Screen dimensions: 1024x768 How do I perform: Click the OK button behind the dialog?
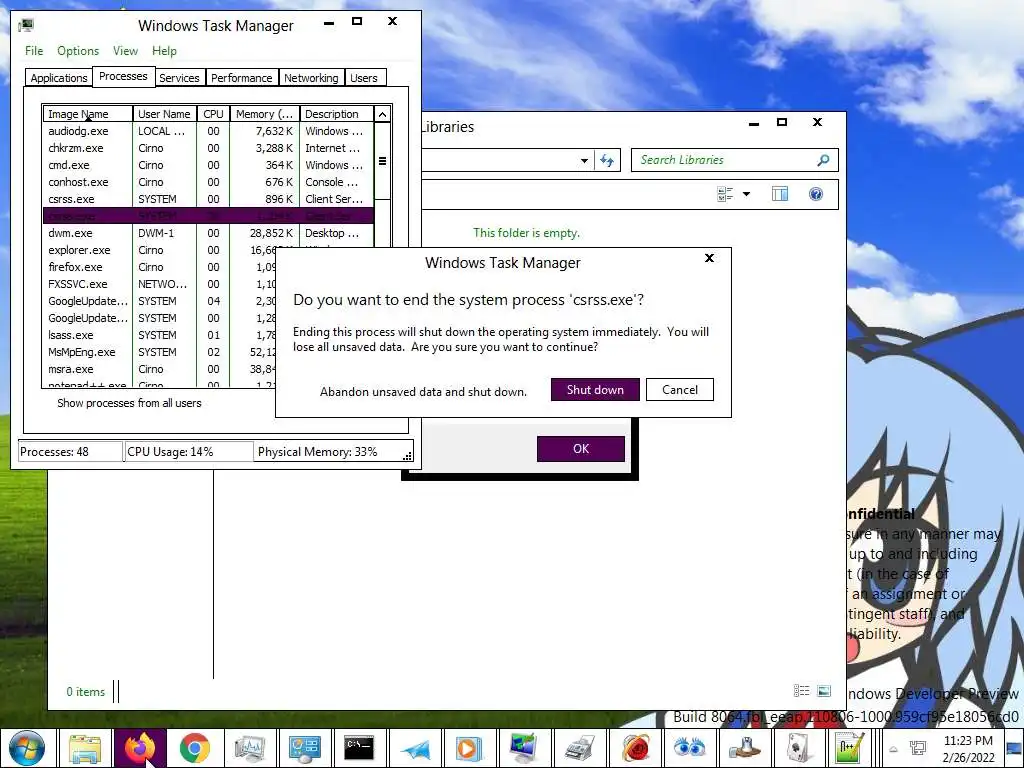(x=581, y=449)
